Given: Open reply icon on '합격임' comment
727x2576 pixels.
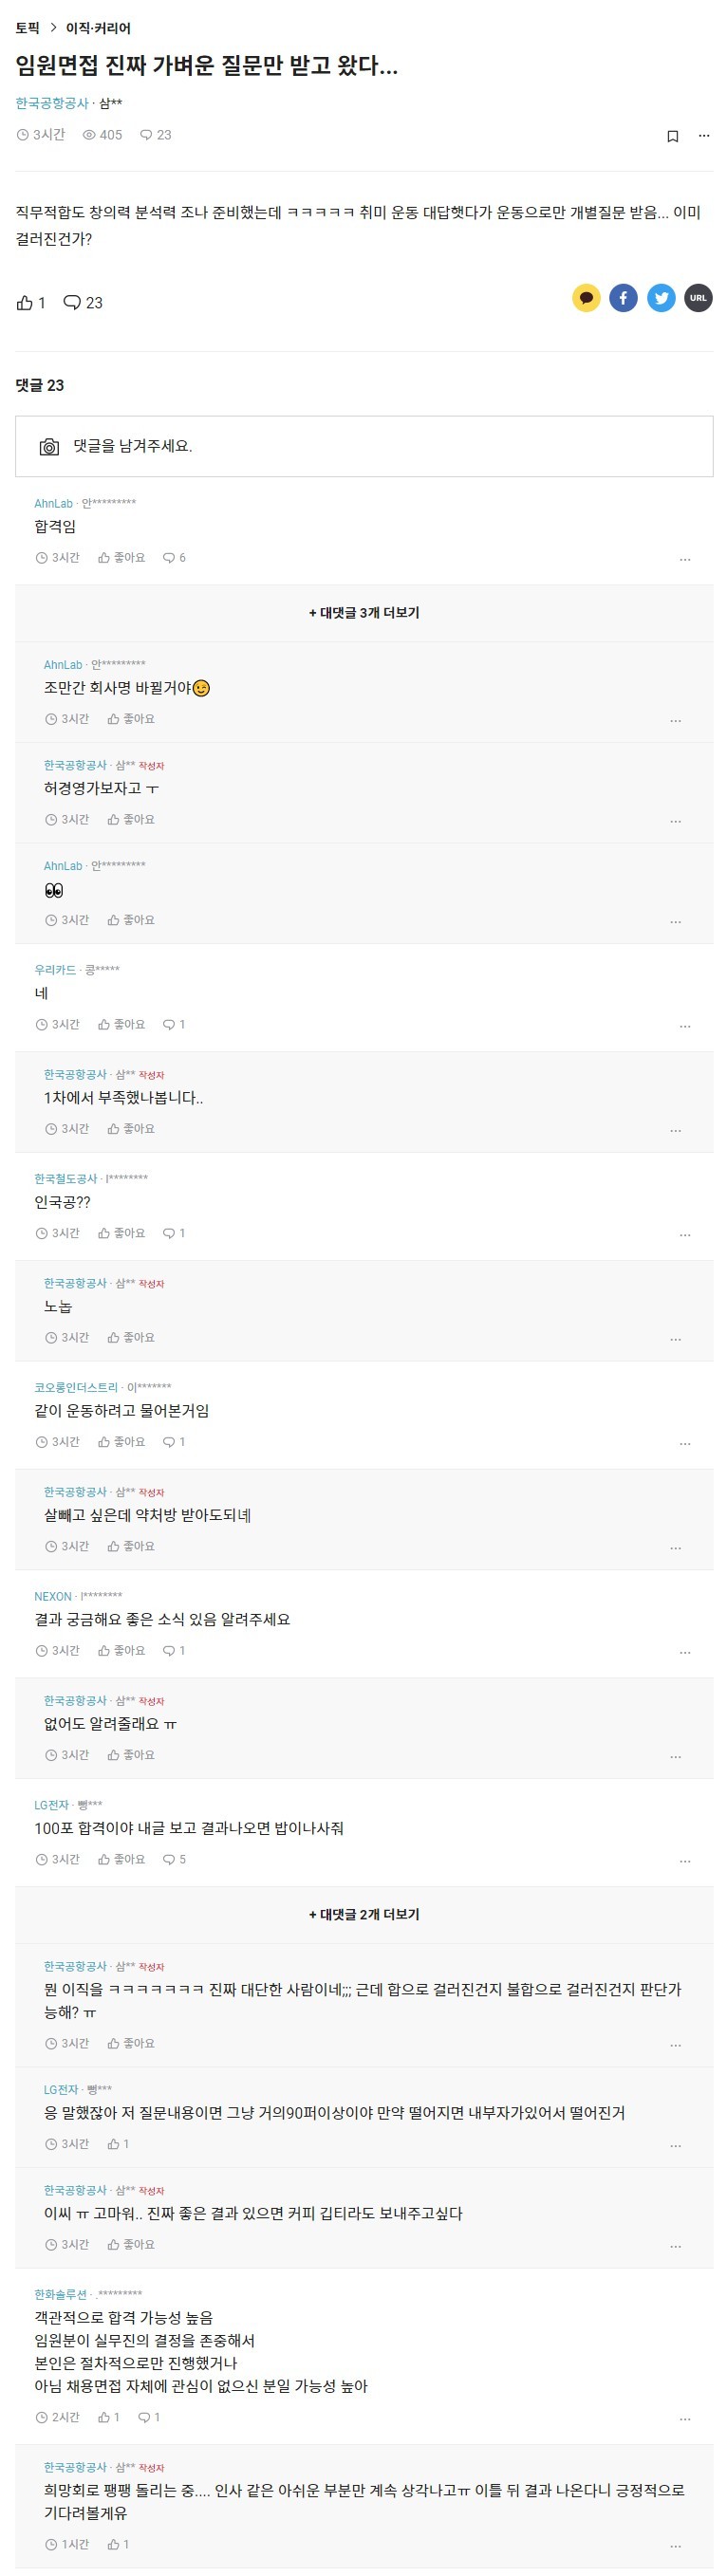Looking at the screenshot, I should [x=174, y=558].
